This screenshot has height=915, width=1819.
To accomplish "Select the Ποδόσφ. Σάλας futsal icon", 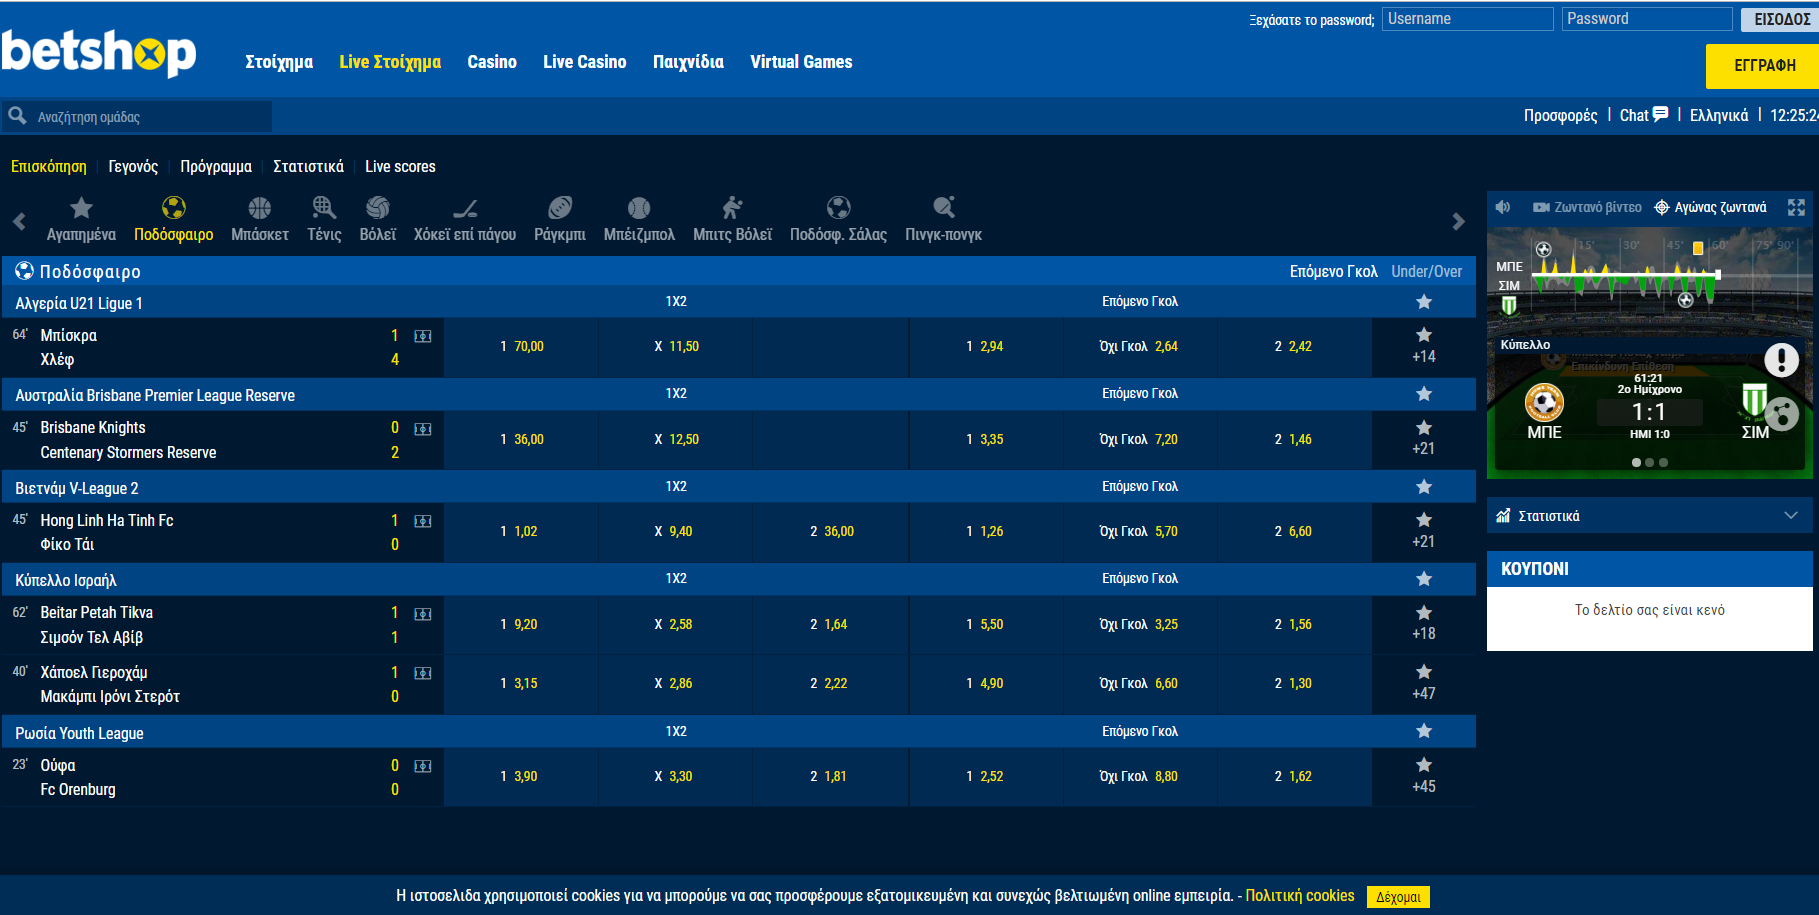I will [839, 208].
